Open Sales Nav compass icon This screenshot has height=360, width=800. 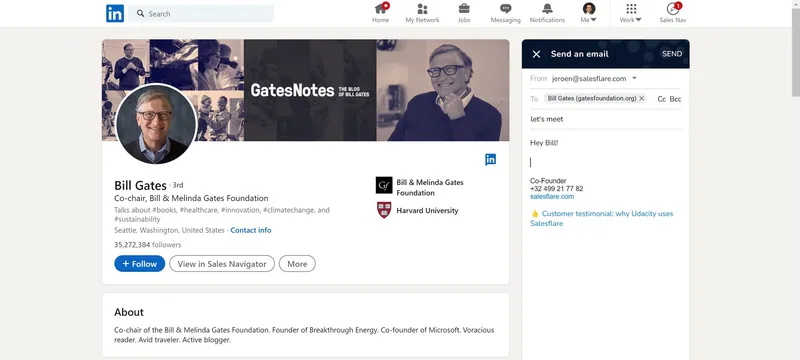(672, 9)
